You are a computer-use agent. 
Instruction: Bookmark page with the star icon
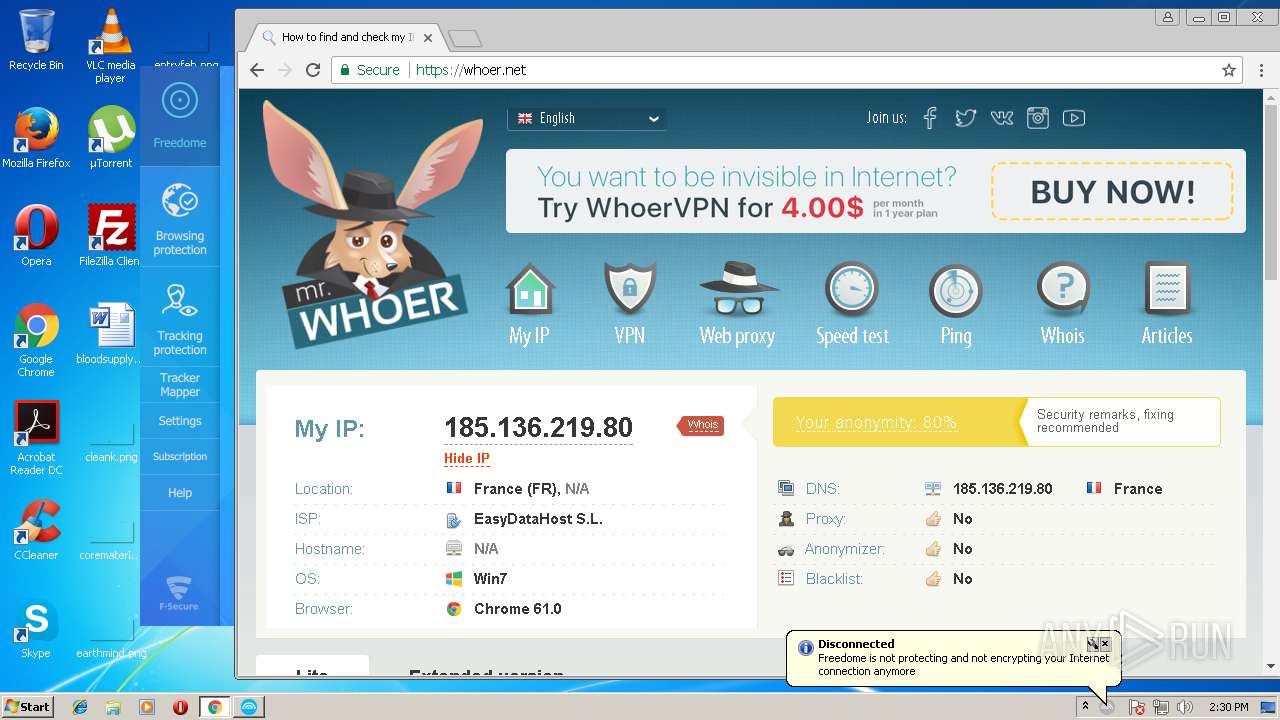1229,70
